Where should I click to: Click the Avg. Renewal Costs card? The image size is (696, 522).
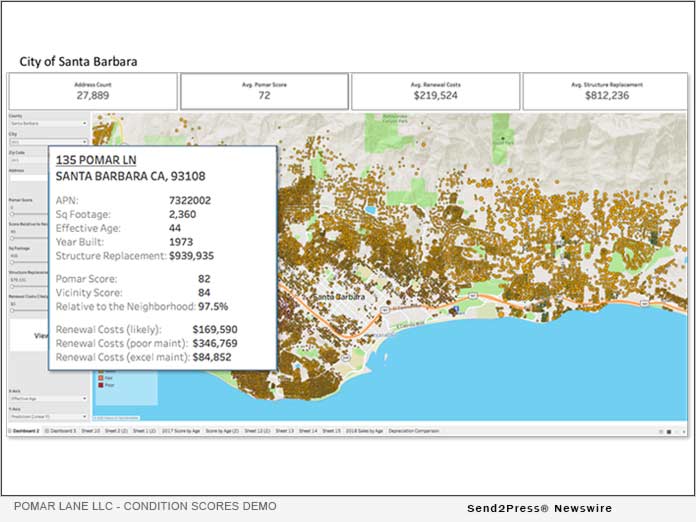pyautogui.click(x=435, y=91)
